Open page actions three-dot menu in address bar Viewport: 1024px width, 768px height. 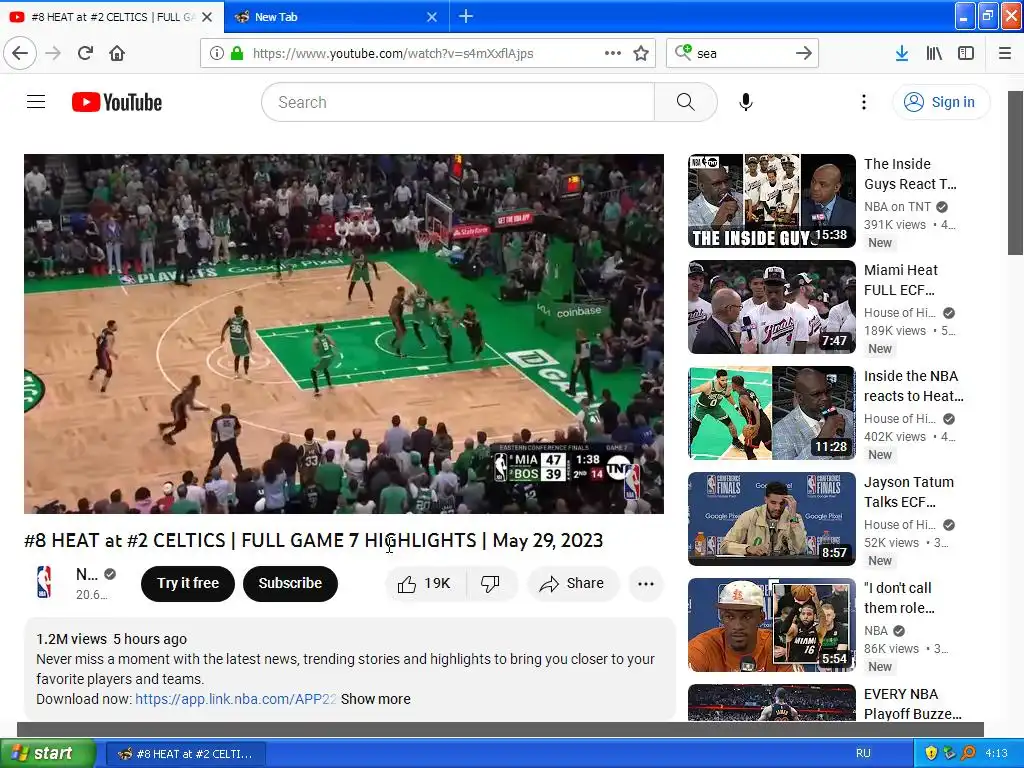613,53
